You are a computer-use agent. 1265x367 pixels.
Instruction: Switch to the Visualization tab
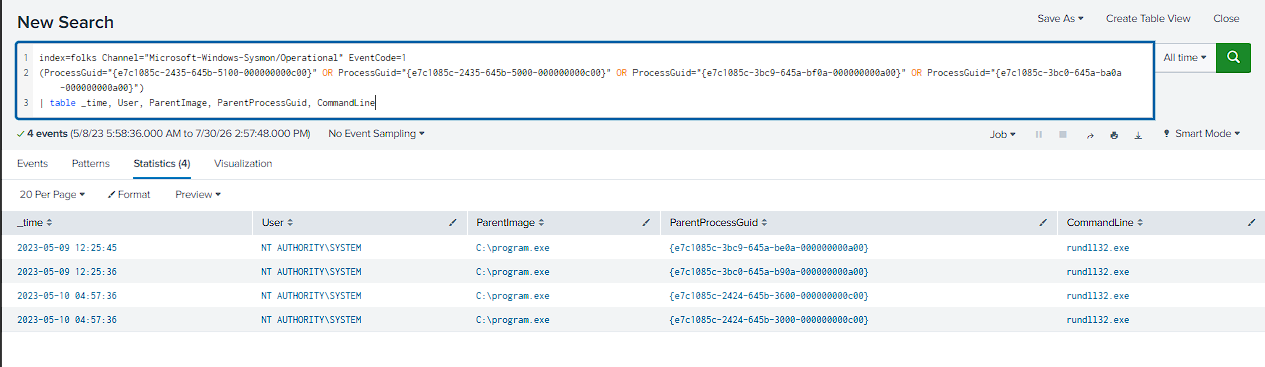pyautogui.click(x=243, y=163)
